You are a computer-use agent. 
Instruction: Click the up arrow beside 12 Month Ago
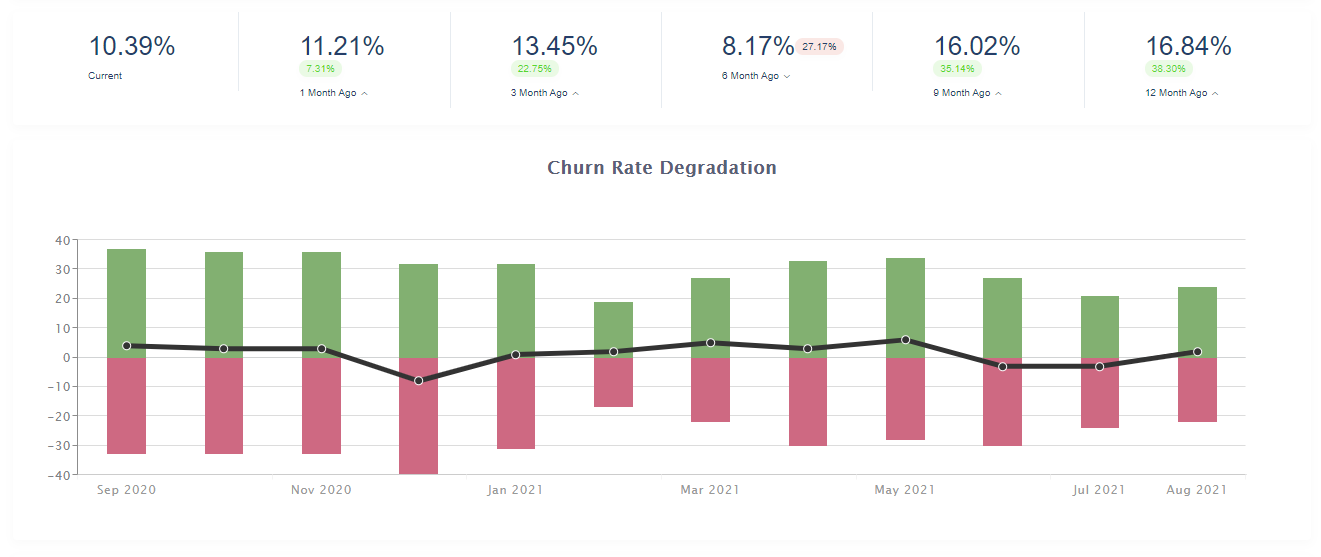[x=1215, y=93]
